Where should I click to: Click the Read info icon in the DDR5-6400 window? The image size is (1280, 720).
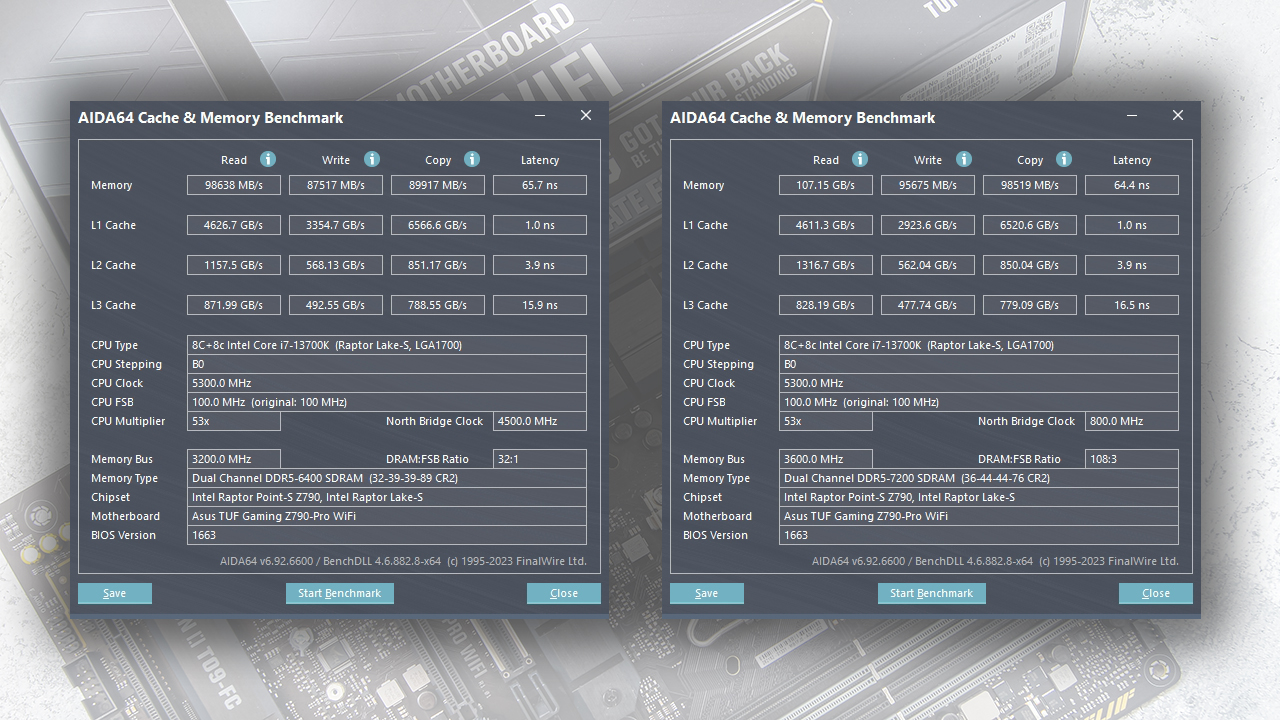coord(267,159)
